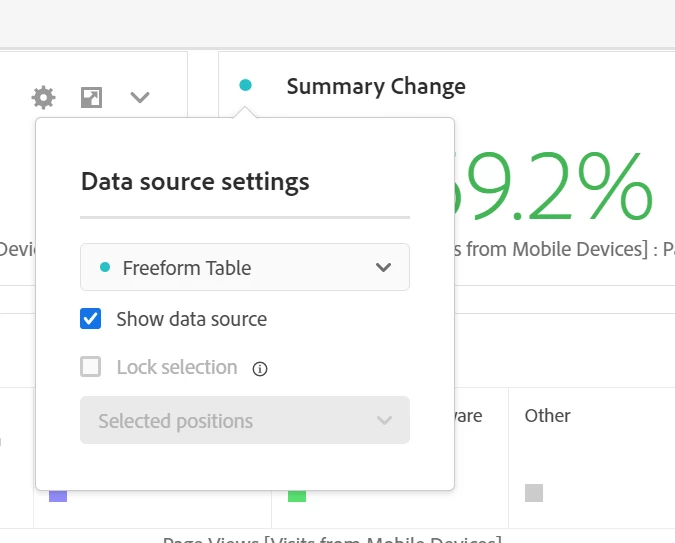Open the Selected positions dropdown
675x543 pixels.
click(245, 420)
